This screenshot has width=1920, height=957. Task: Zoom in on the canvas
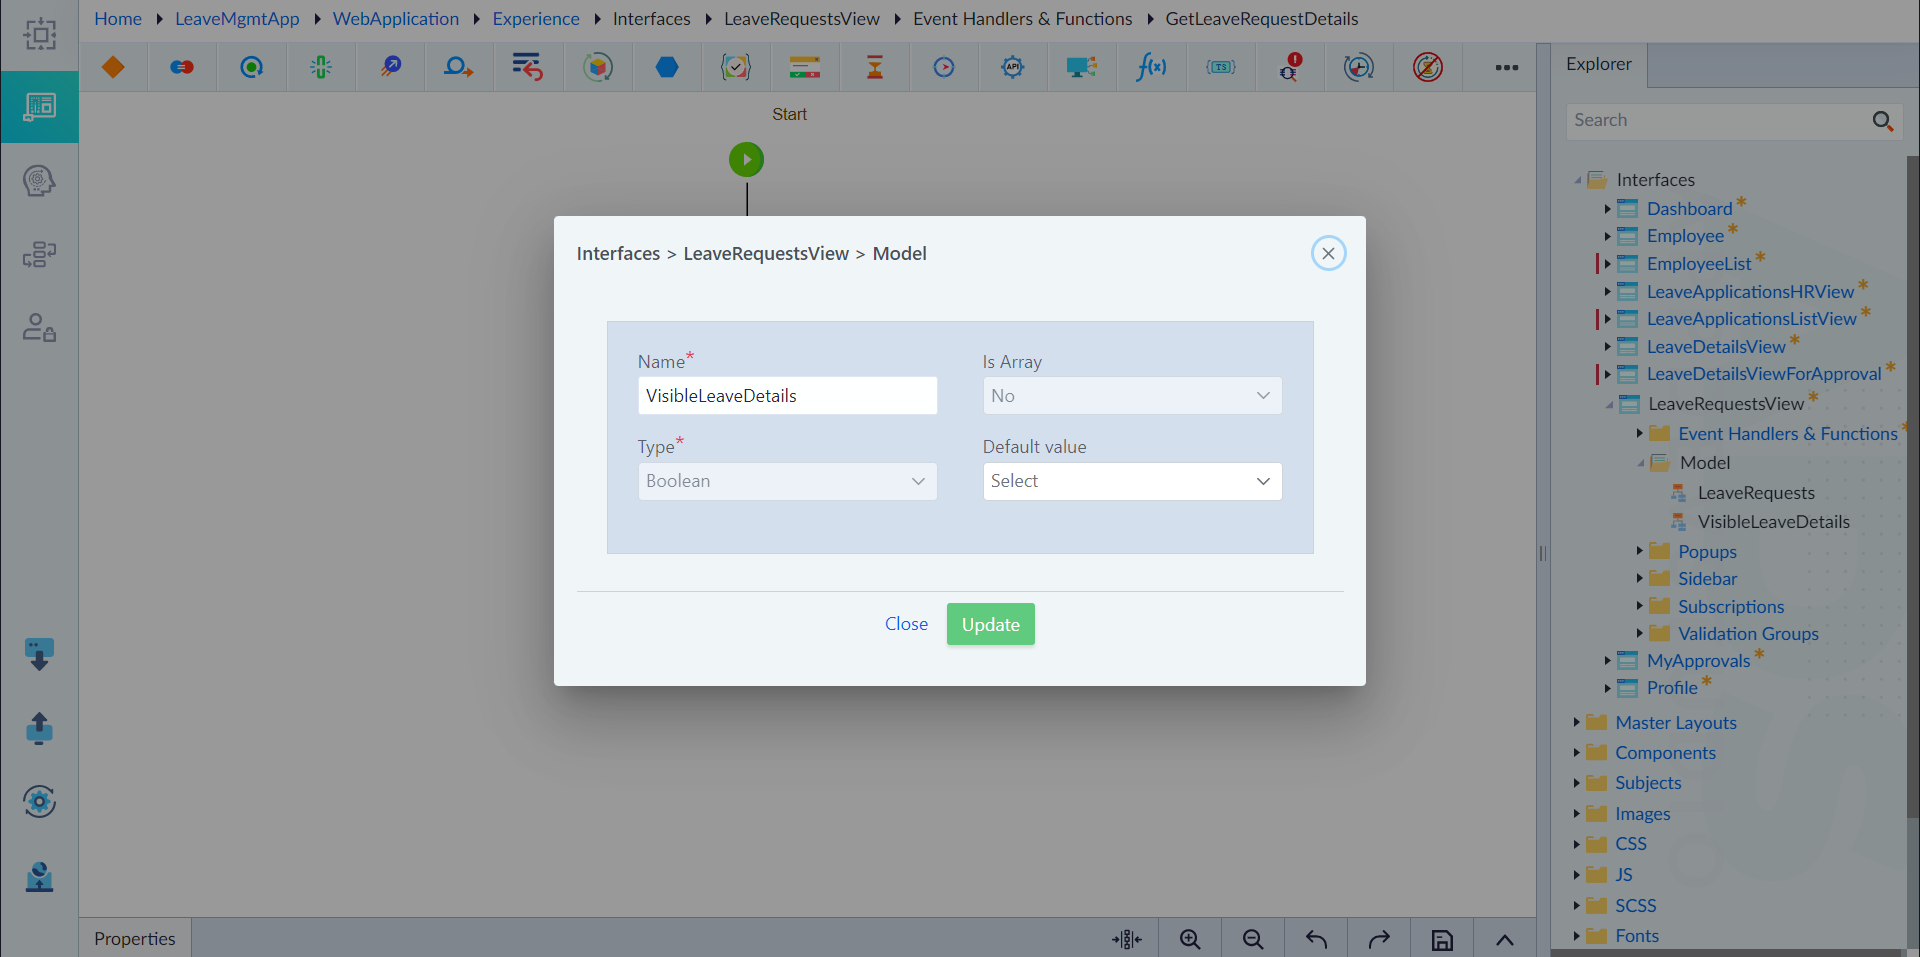tap(1190, 939)
